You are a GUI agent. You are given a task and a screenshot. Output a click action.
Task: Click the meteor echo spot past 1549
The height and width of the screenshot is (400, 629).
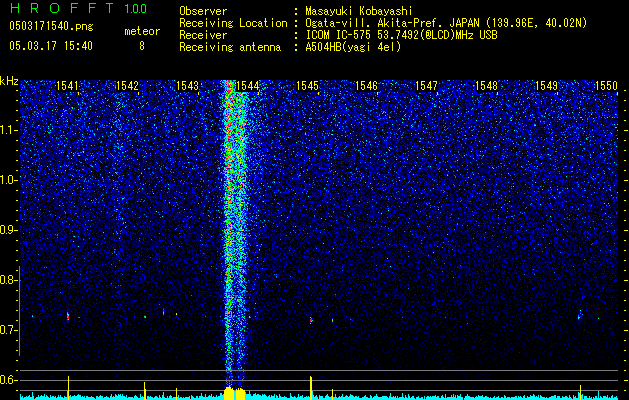click(x=580, y=315)
